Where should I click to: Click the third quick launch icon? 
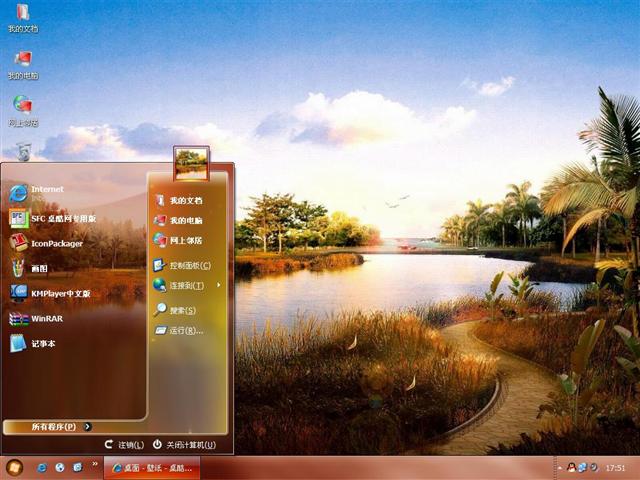[78, 468]
